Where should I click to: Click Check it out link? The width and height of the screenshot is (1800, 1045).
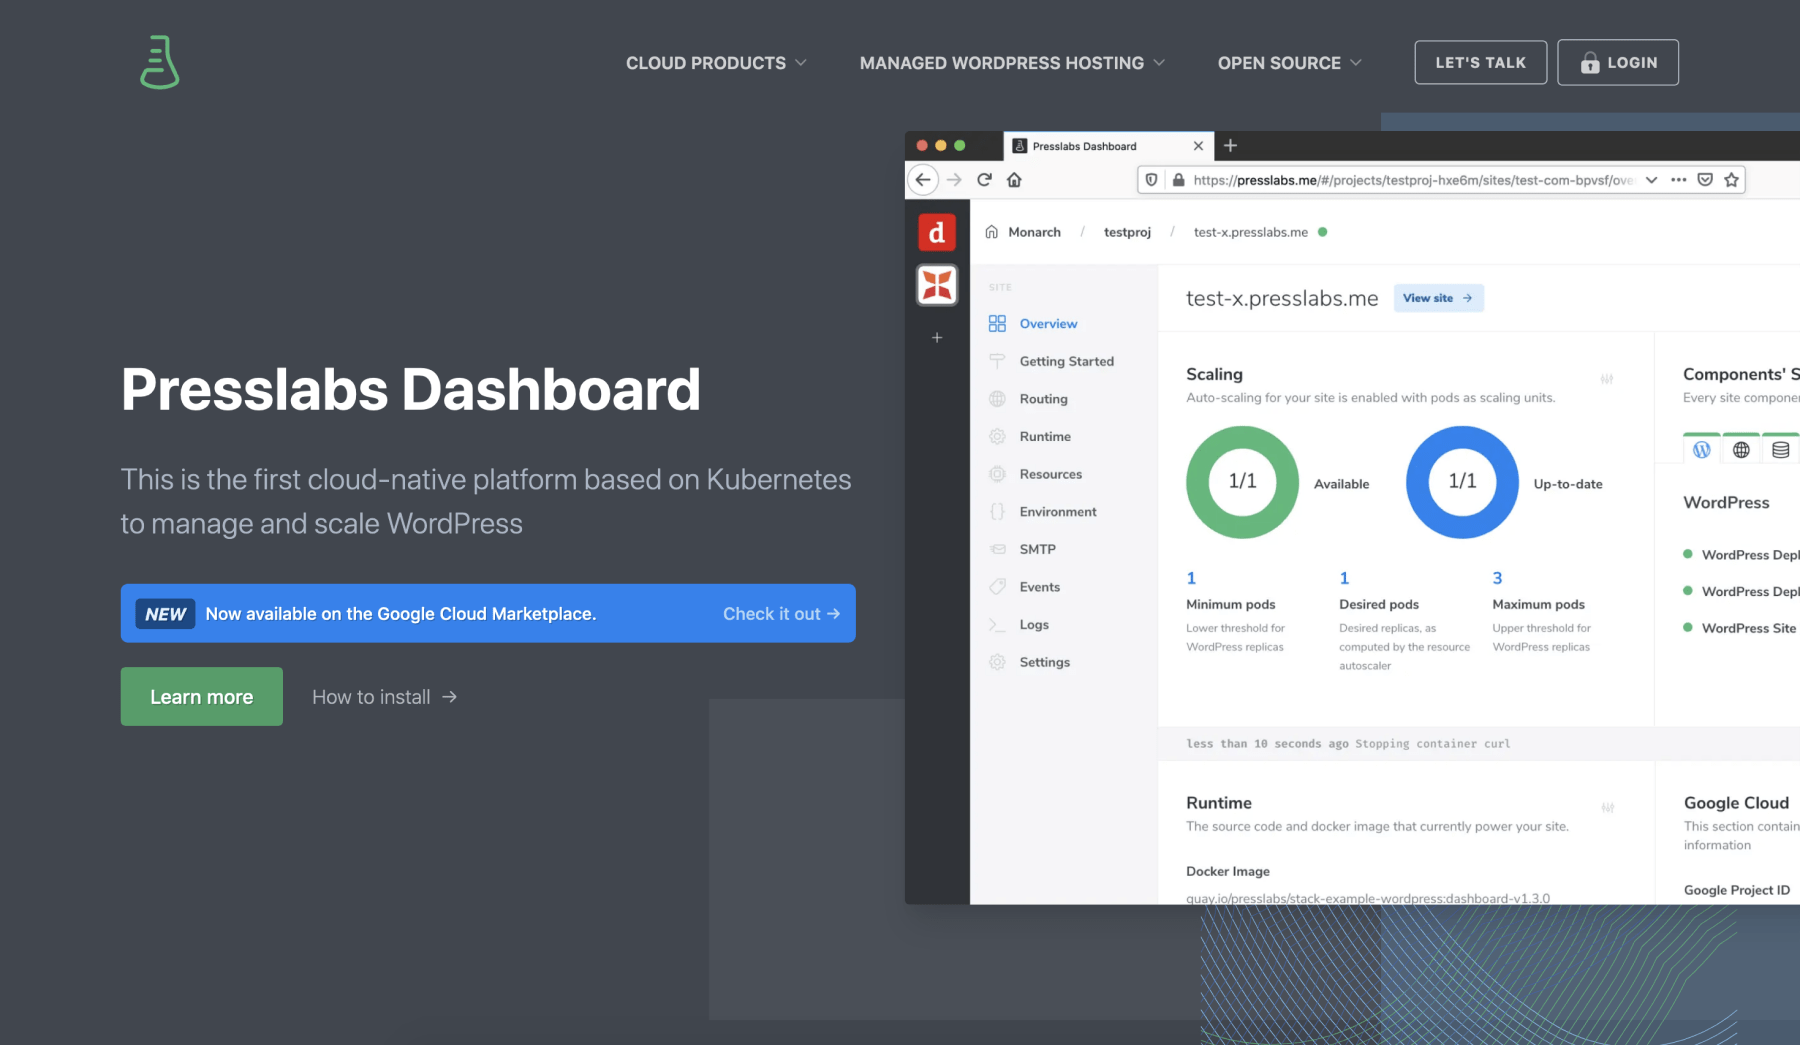click(781, 614)
